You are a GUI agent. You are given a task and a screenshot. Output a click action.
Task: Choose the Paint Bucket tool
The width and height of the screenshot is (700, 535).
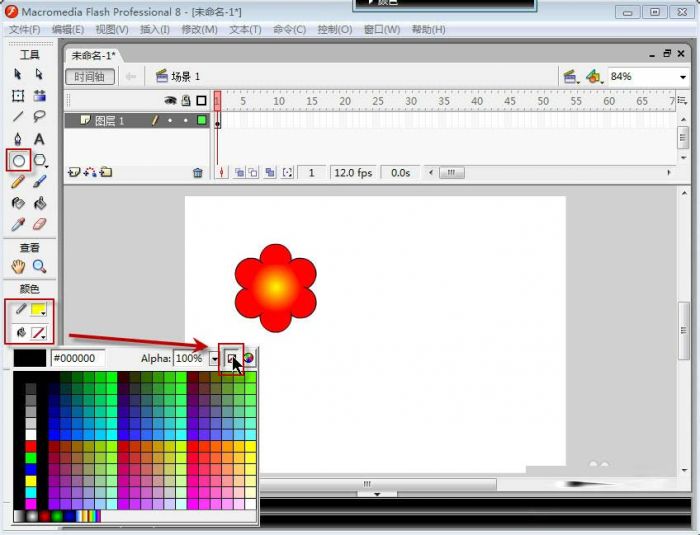tap(40, 203)
